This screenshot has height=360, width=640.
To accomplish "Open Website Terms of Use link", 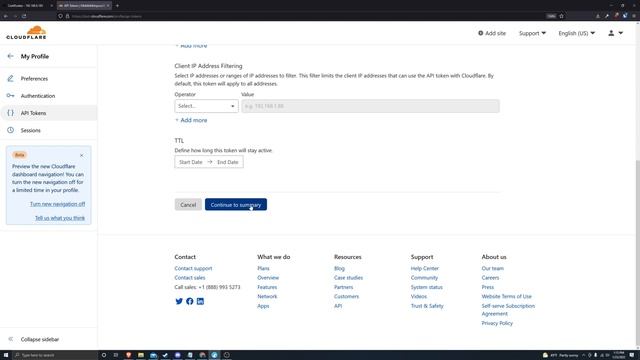I will pos(507,296).
